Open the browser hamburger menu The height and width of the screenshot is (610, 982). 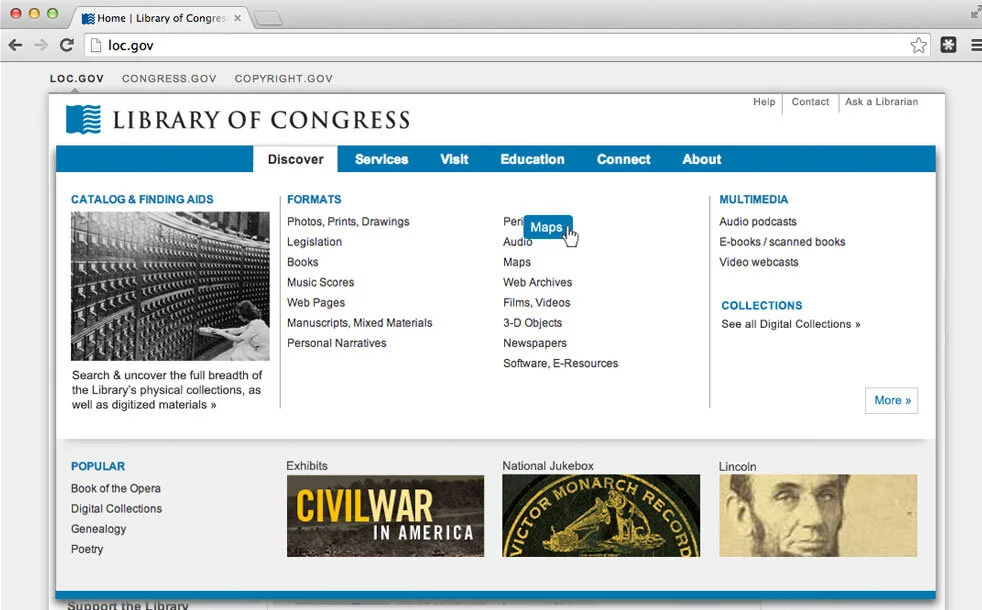tap(976, 45)
